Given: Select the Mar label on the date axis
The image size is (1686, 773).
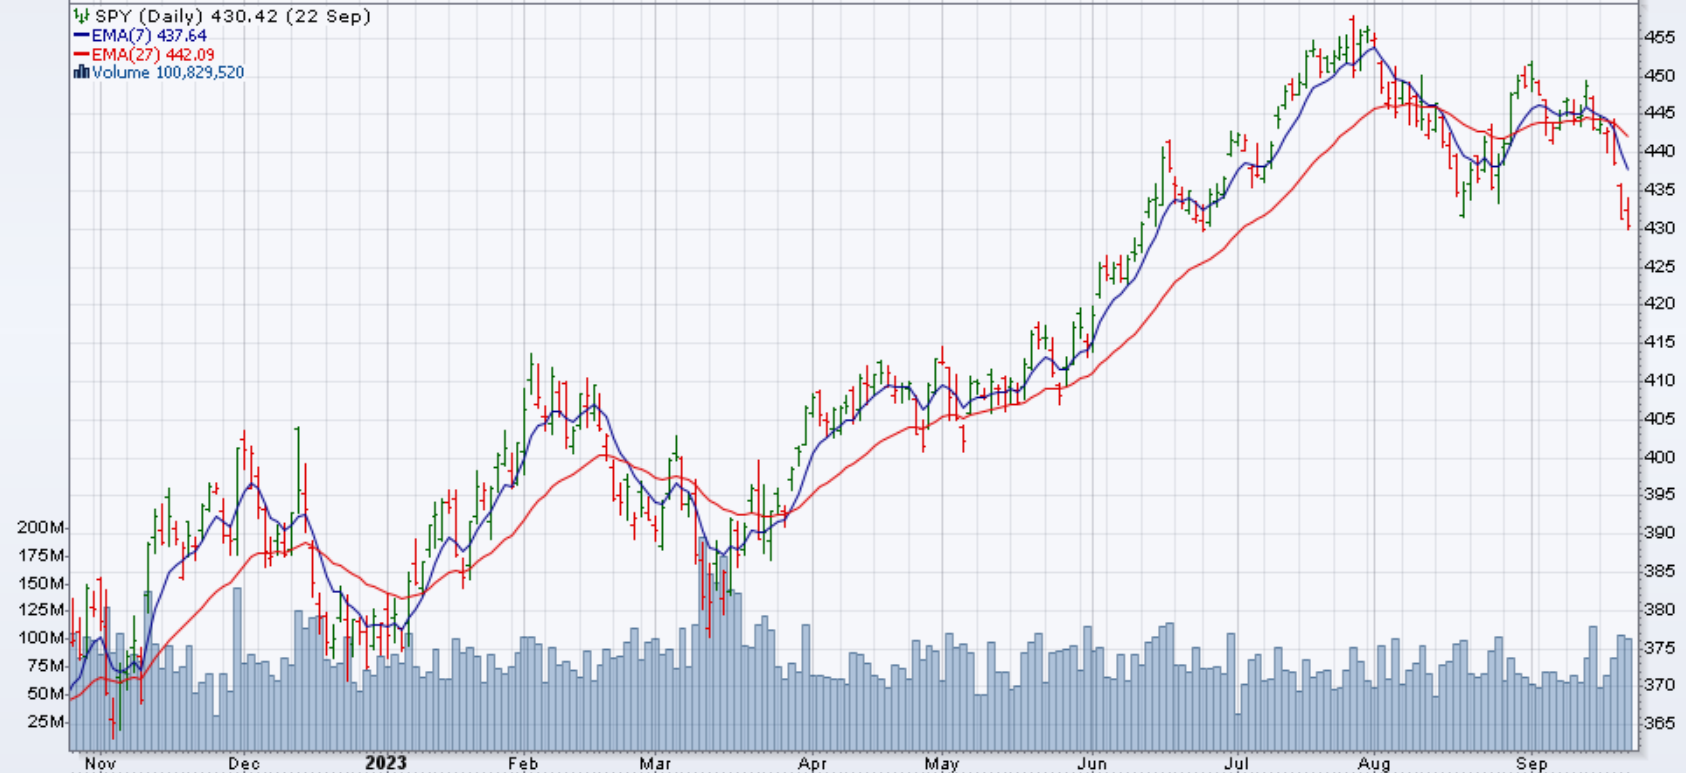Looking at the screenshot, I should 655,763.
